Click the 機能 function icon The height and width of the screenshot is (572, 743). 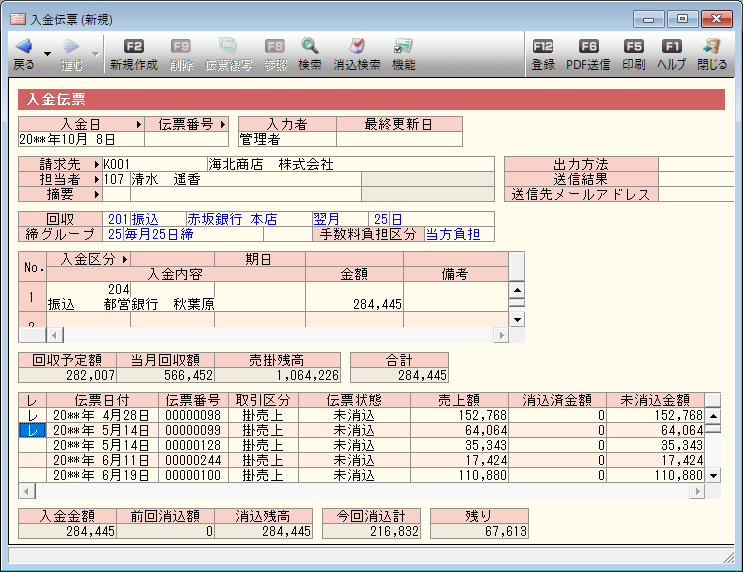403,47
